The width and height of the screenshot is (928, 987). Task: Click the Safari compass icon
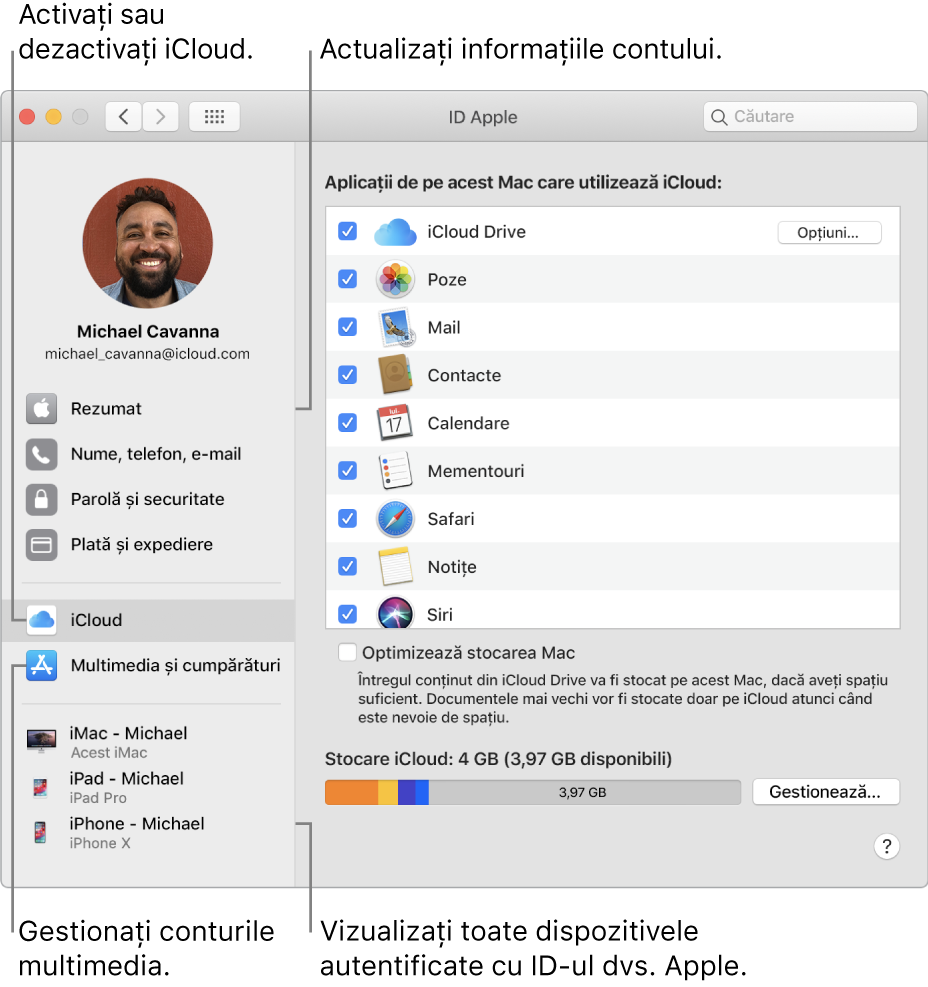(x=395, y=519)
